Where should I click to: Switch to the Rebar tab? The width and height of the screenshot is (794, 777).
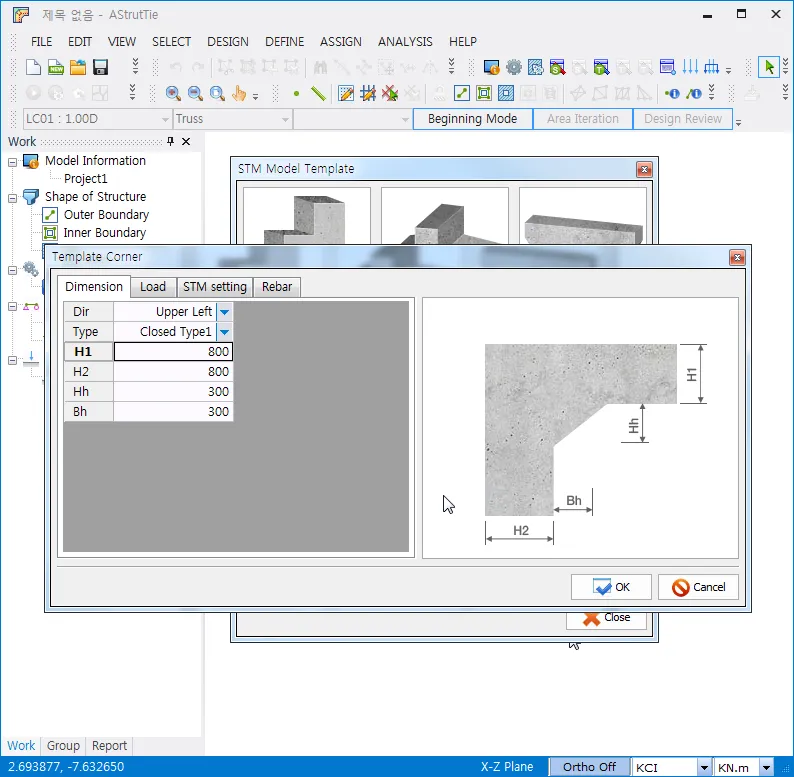277,287
